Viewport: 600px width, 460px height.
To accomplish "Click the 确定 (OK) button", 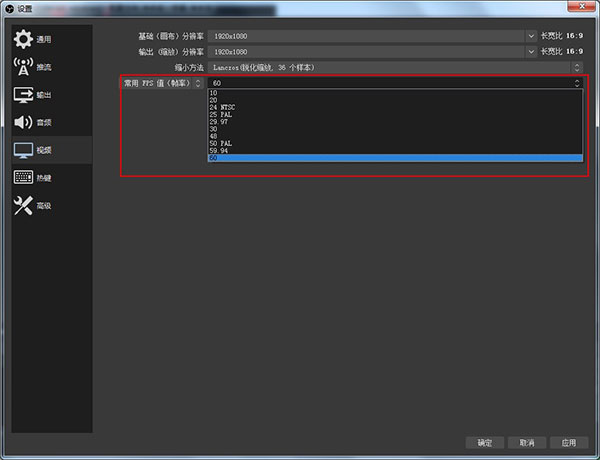I will pos(484,443).
